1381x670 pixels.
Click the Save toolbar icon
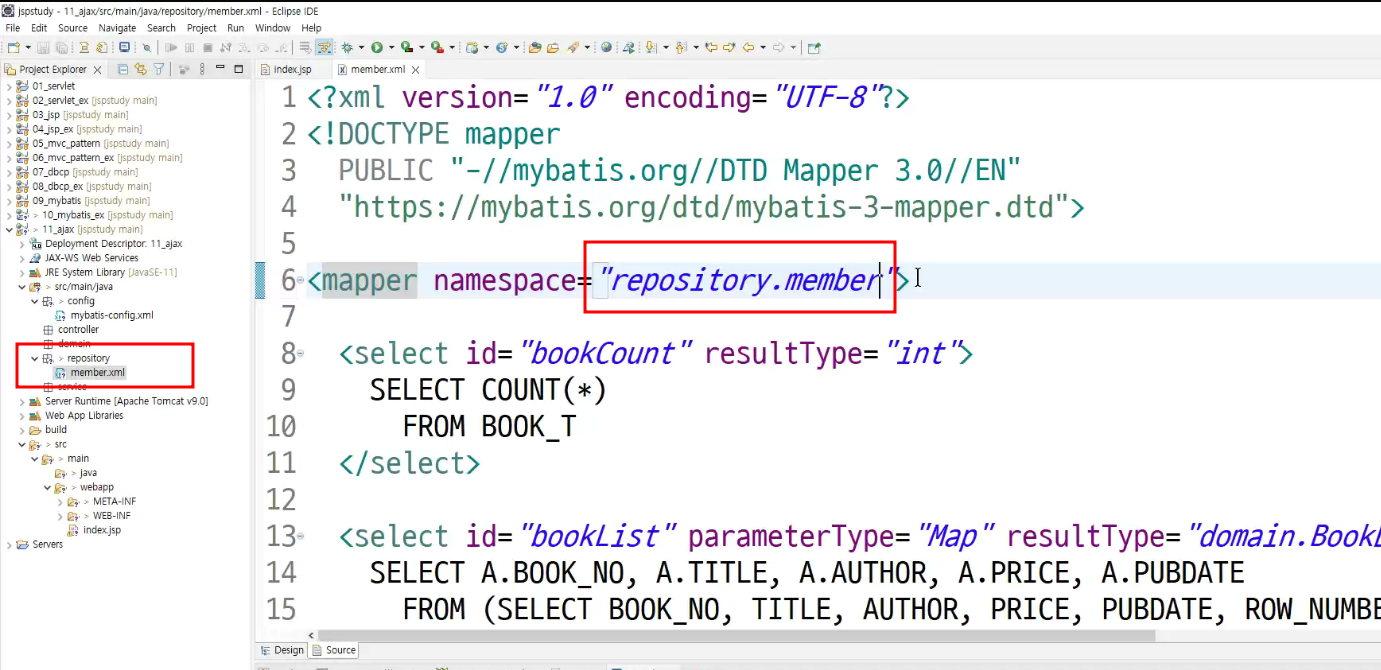coord(43,47)
